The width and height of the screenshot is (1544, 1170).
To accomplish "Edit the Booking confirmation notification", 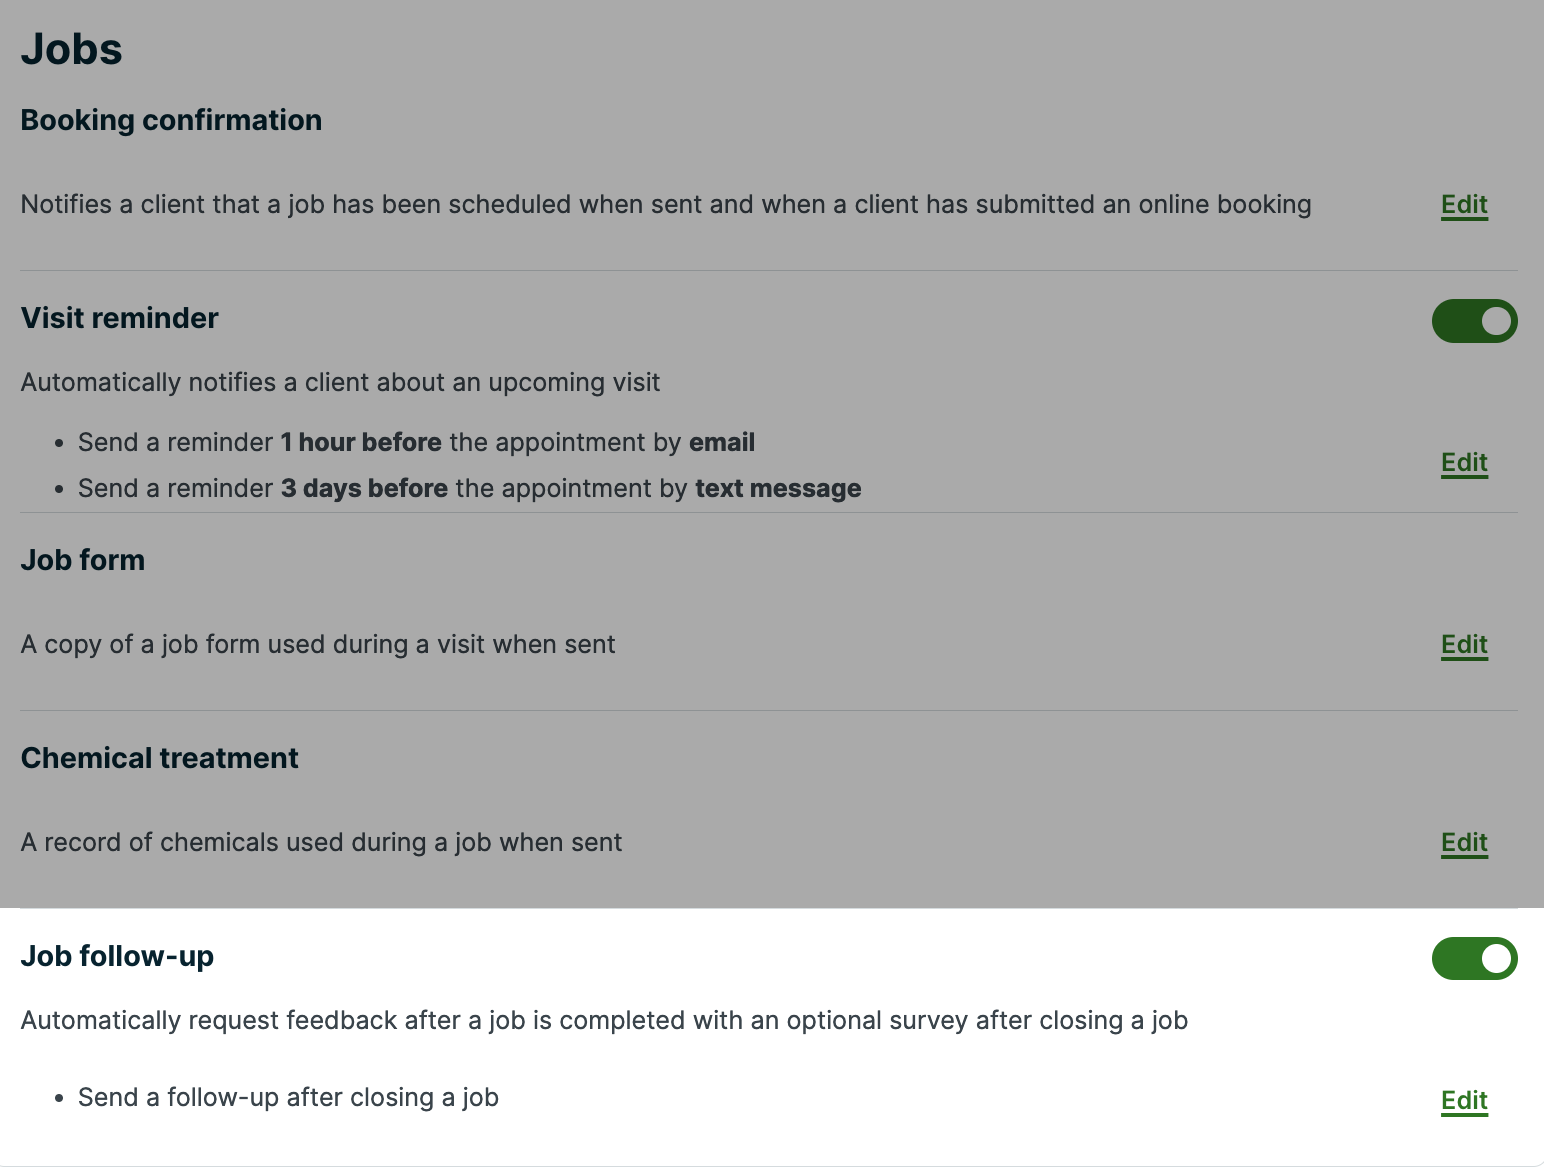I will pyautogui.click(x=1464, y=205).
